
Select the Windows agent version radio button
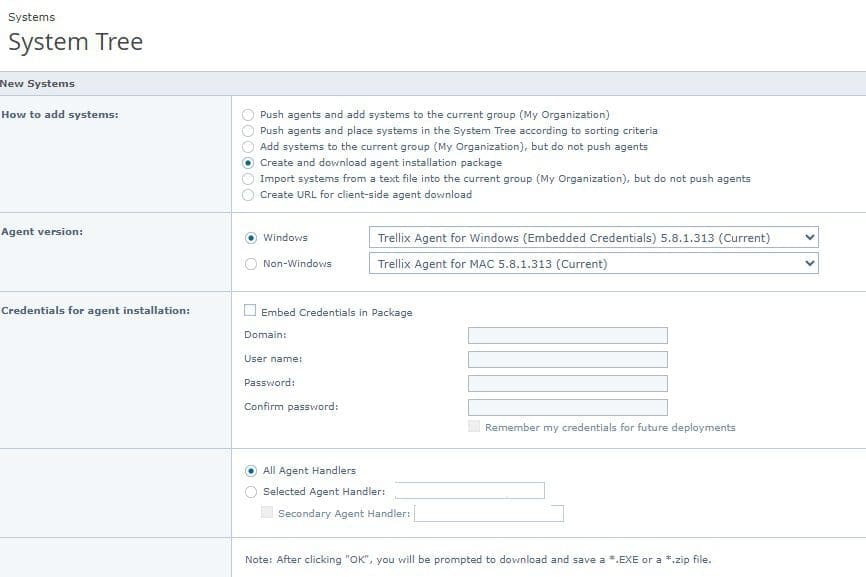click(251, 238)
